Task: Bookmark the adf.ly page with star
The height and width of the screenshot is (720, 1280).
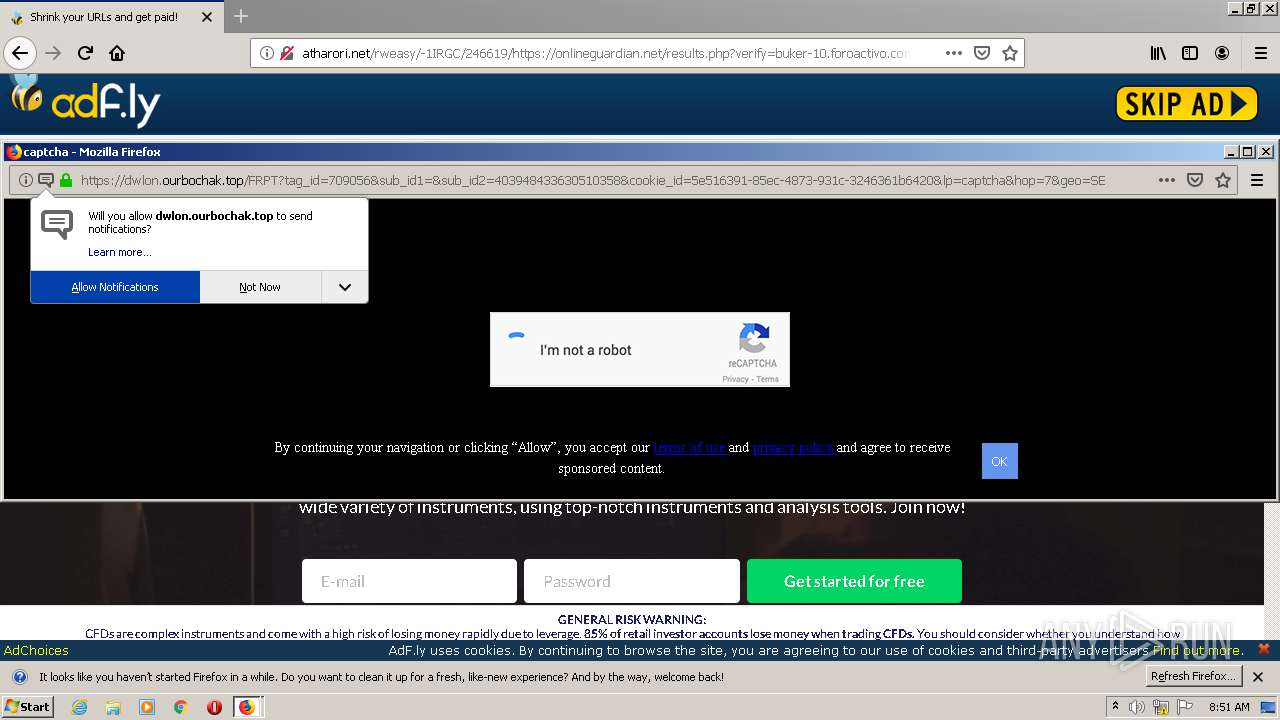Action: [1010, 53]
